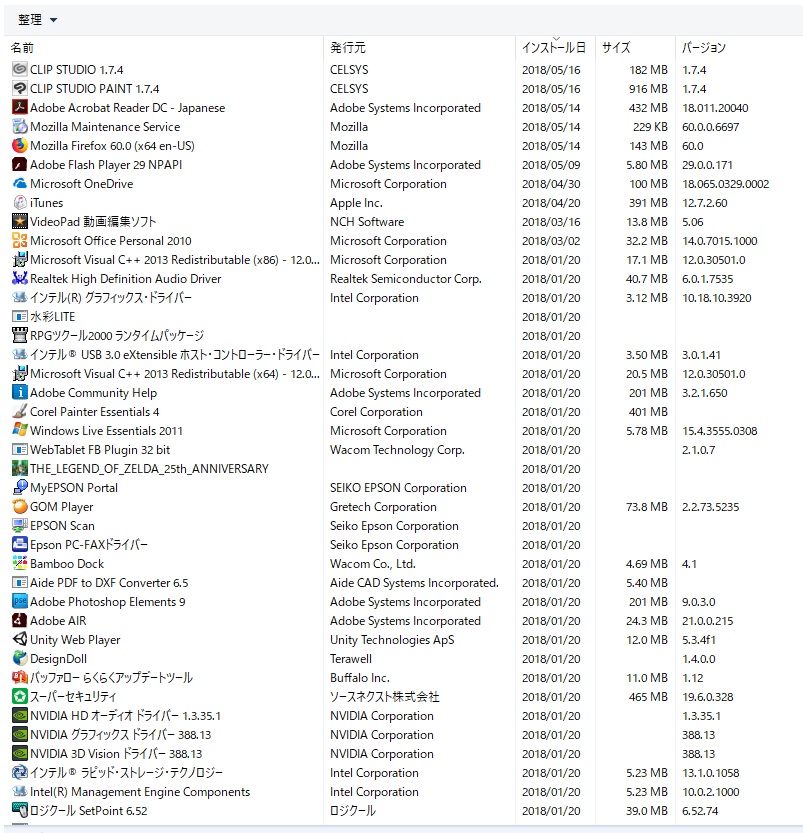Click the バッファロー らくらくアップデートツール icon
The image size is (803, 833).
tap(20, 677)
